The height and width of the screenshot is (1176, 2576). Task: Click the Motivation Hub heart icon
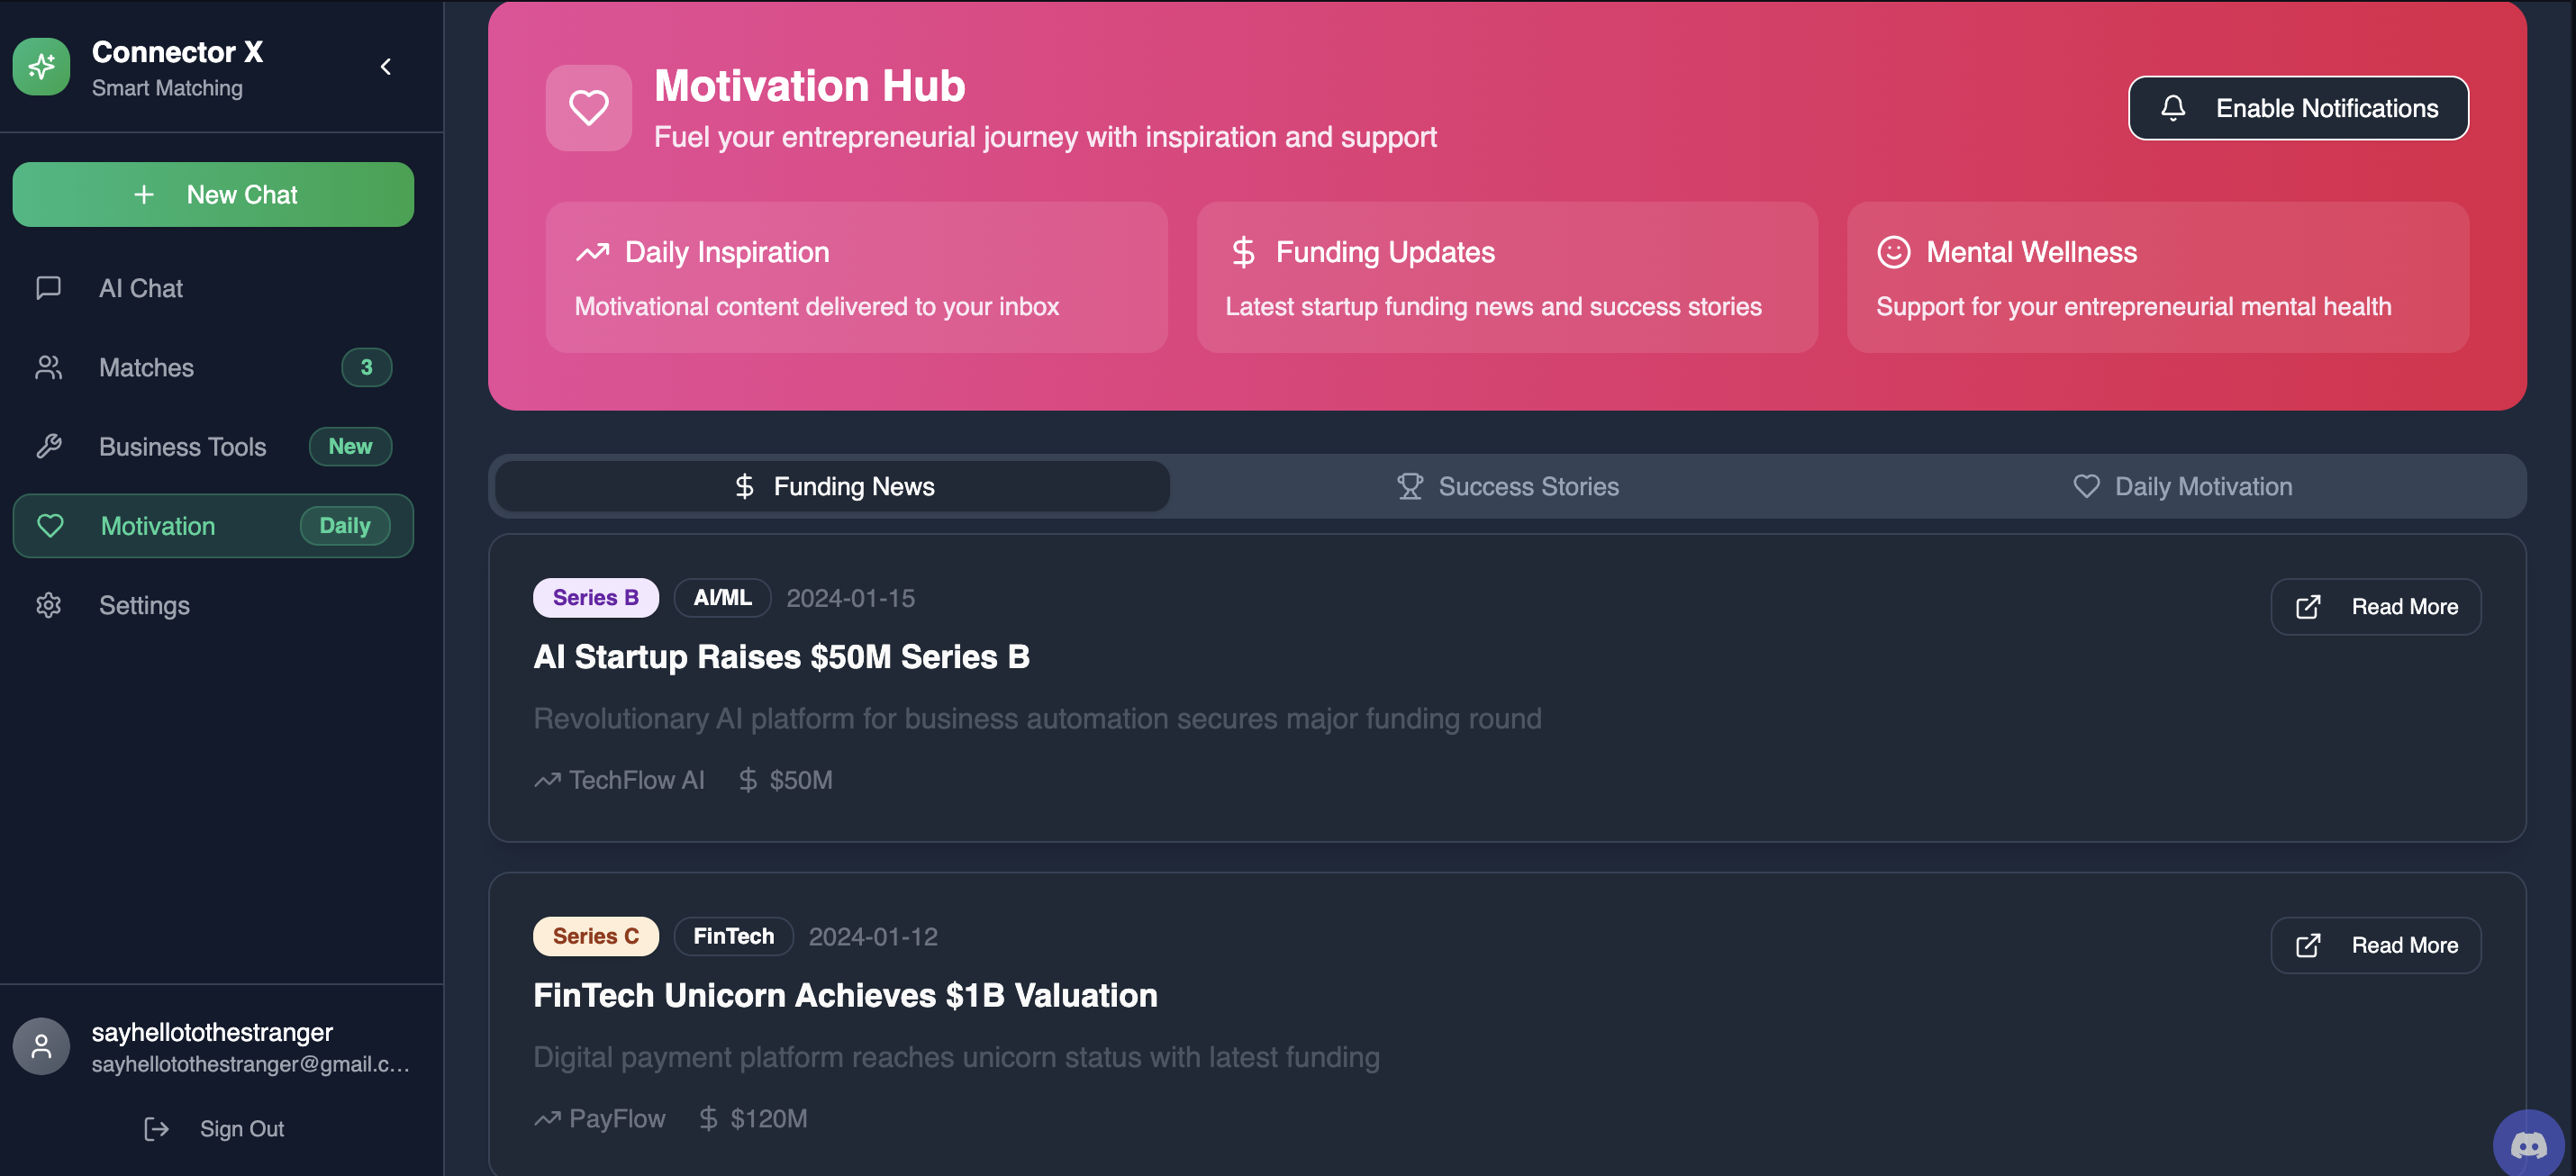[588, 108]
